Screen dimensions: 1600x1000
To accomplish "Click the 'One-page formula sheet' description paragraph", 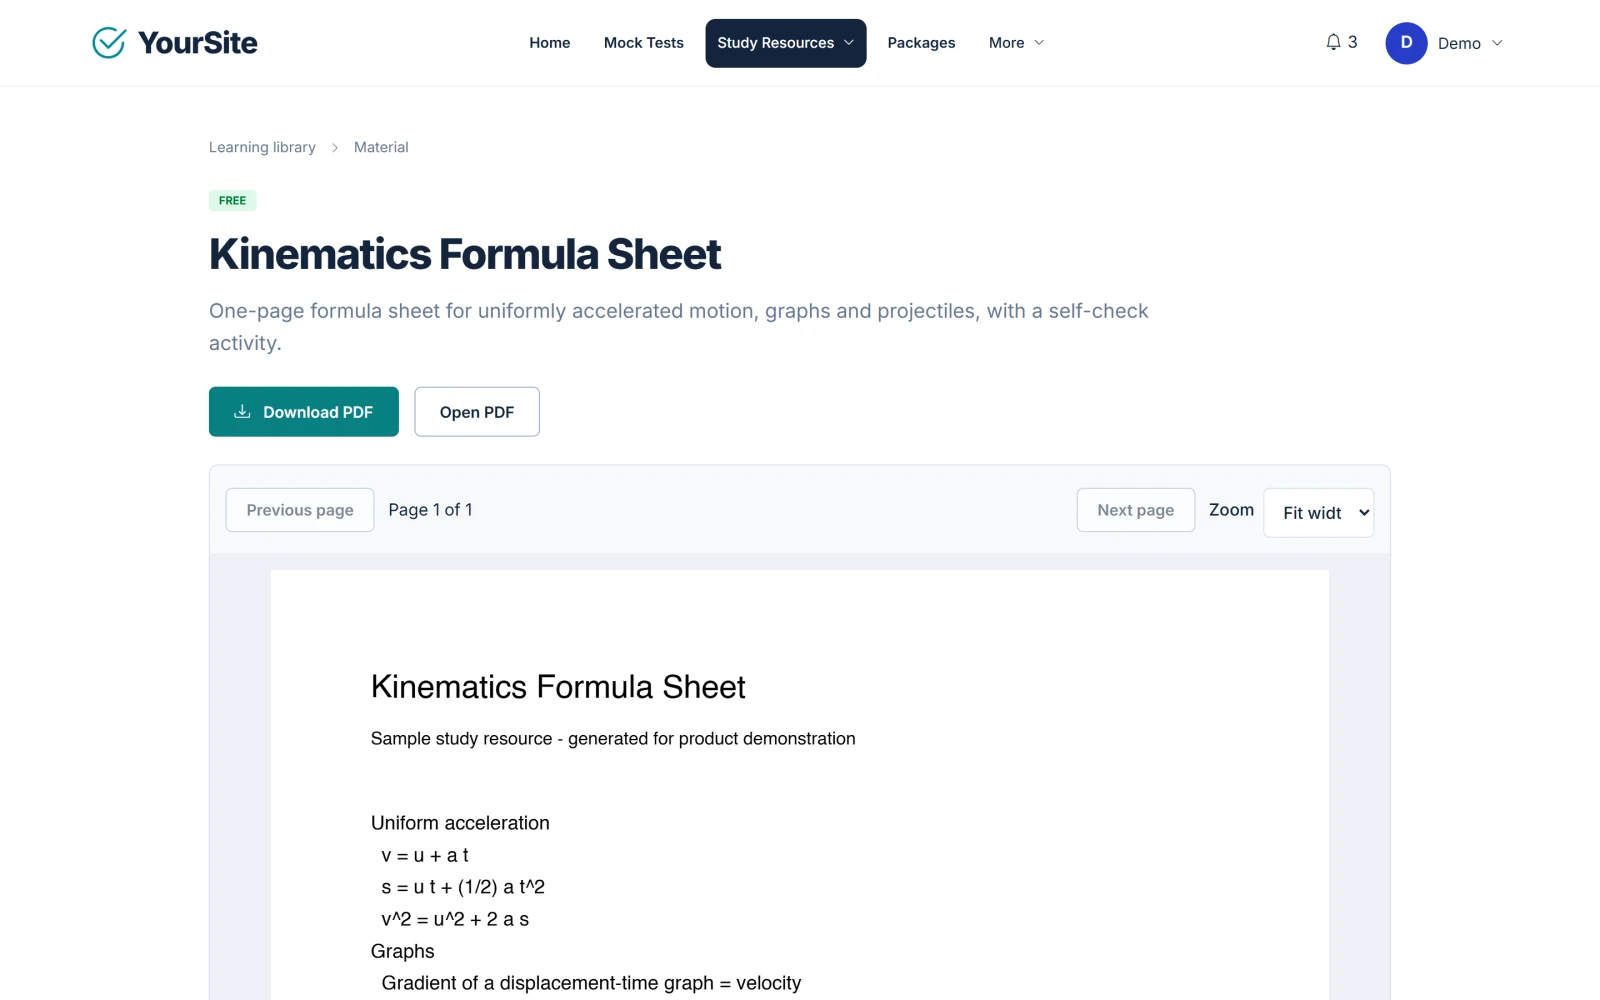I will [x=679, y=327].
